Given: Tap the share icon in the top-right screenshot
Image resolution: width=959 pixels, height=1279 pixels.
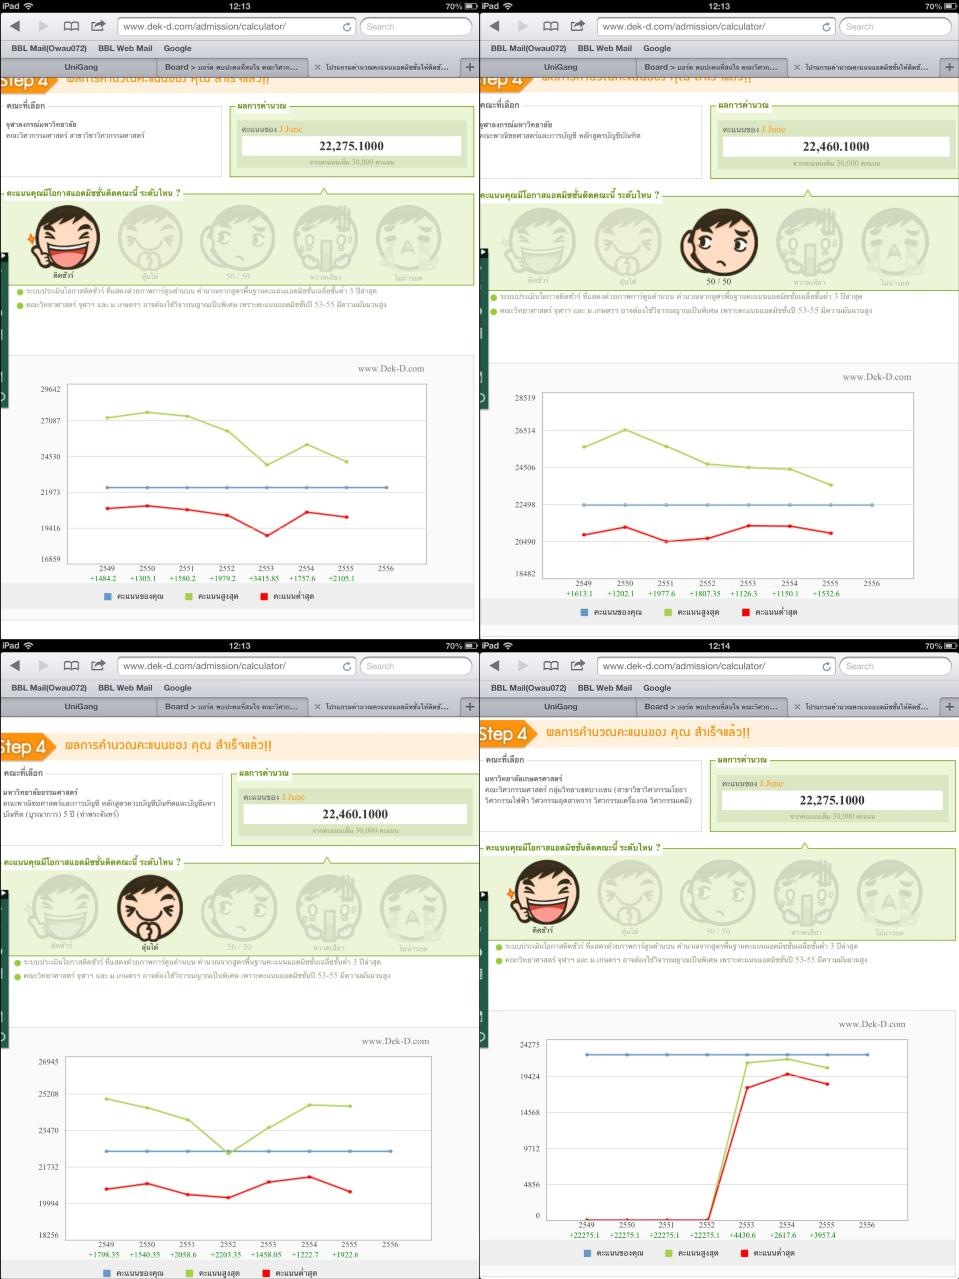Looking at the screenshot, I should 578,26.
